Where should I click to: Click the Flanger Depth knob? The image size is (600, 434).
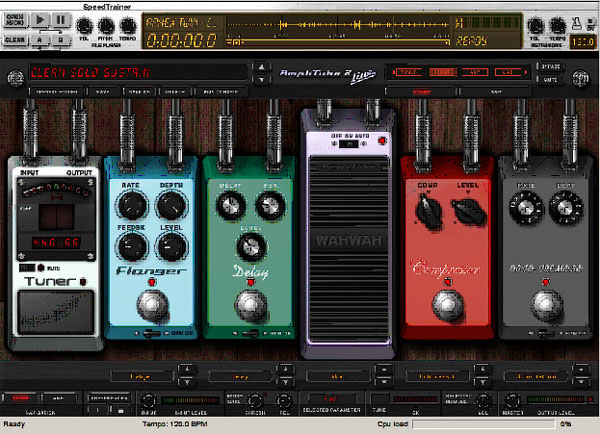coord(172,206)
